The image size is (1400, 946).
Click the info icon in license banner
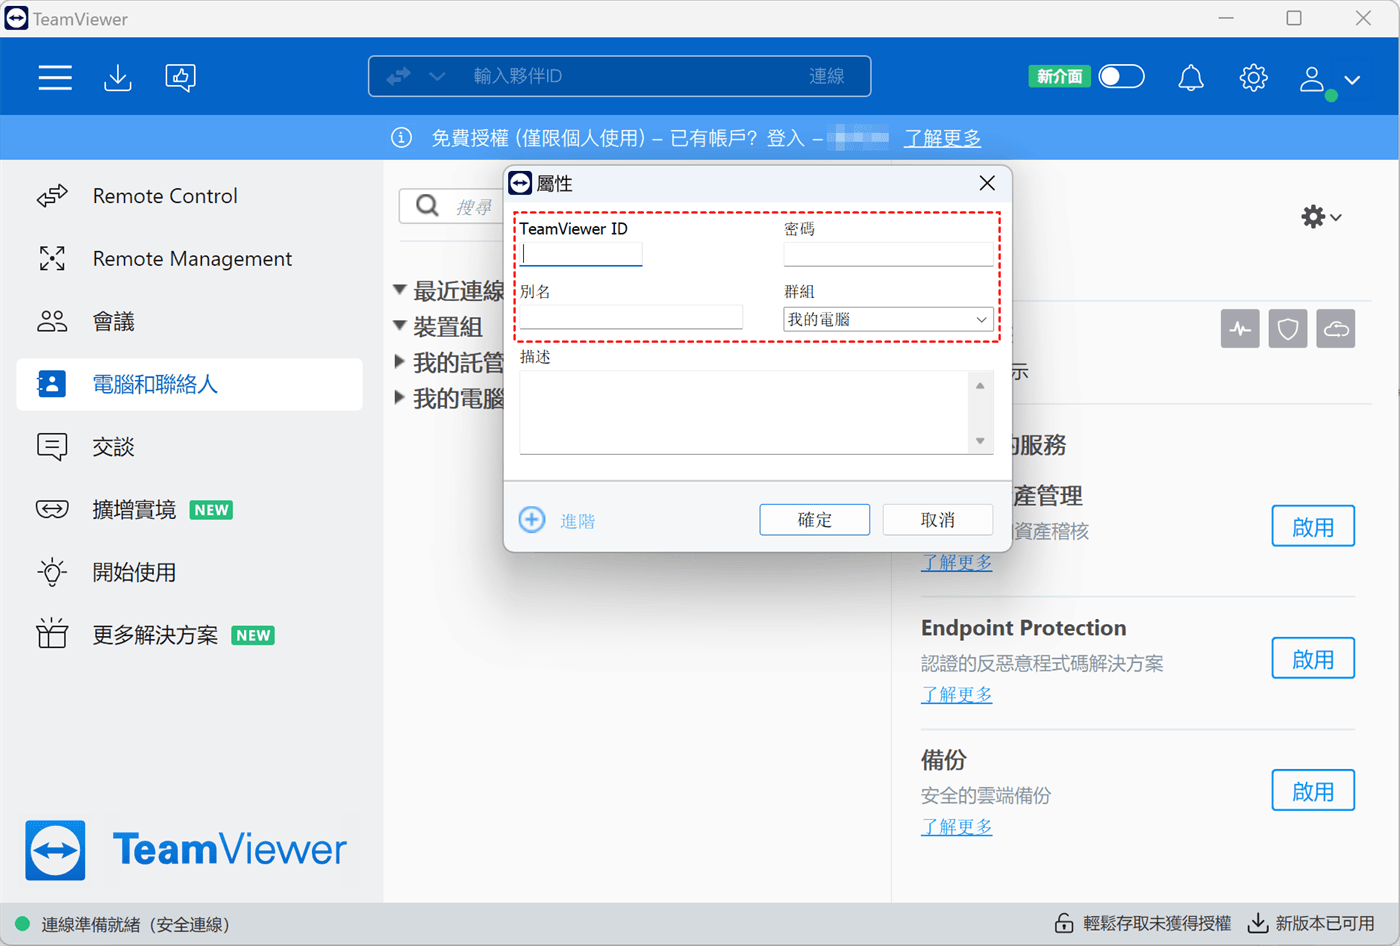coord(401,137)
